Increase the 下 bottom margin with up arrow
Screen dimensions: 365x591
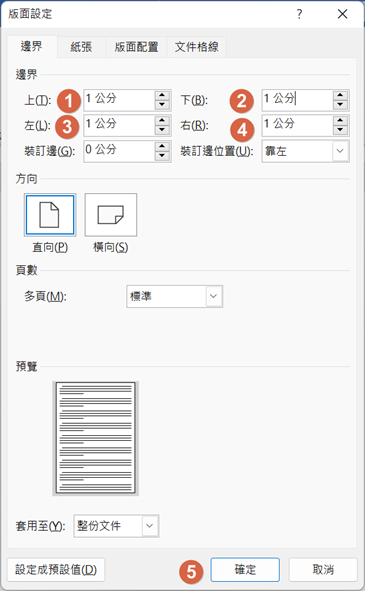click(x=340, y=95)
